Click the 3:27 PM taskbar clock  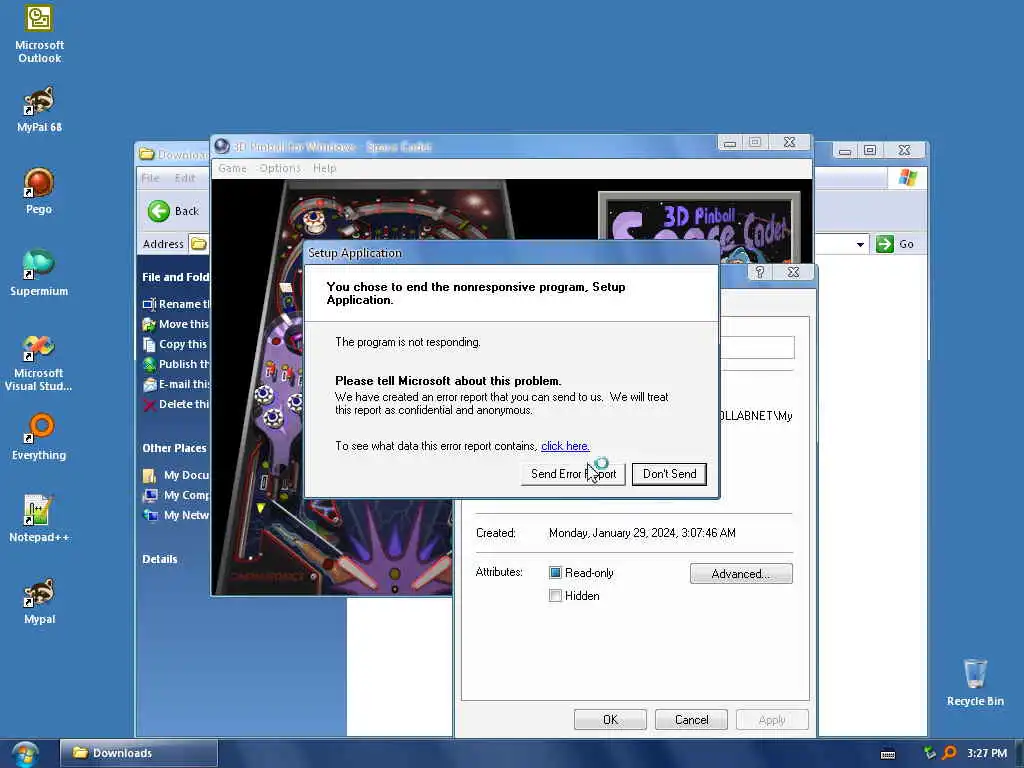pyautogui.click(x=987, y=753)
